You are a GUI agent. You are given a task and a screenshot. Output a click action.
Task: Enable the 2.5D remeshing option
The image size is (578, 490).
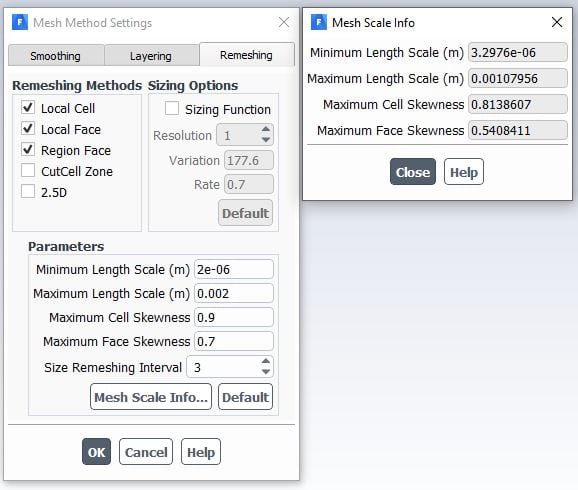[28, 192]
